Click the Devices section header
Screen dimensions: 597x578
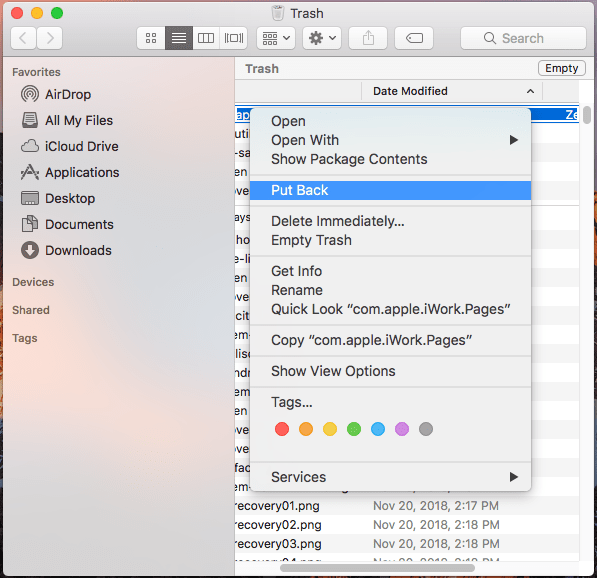click(x=33, y=282)
